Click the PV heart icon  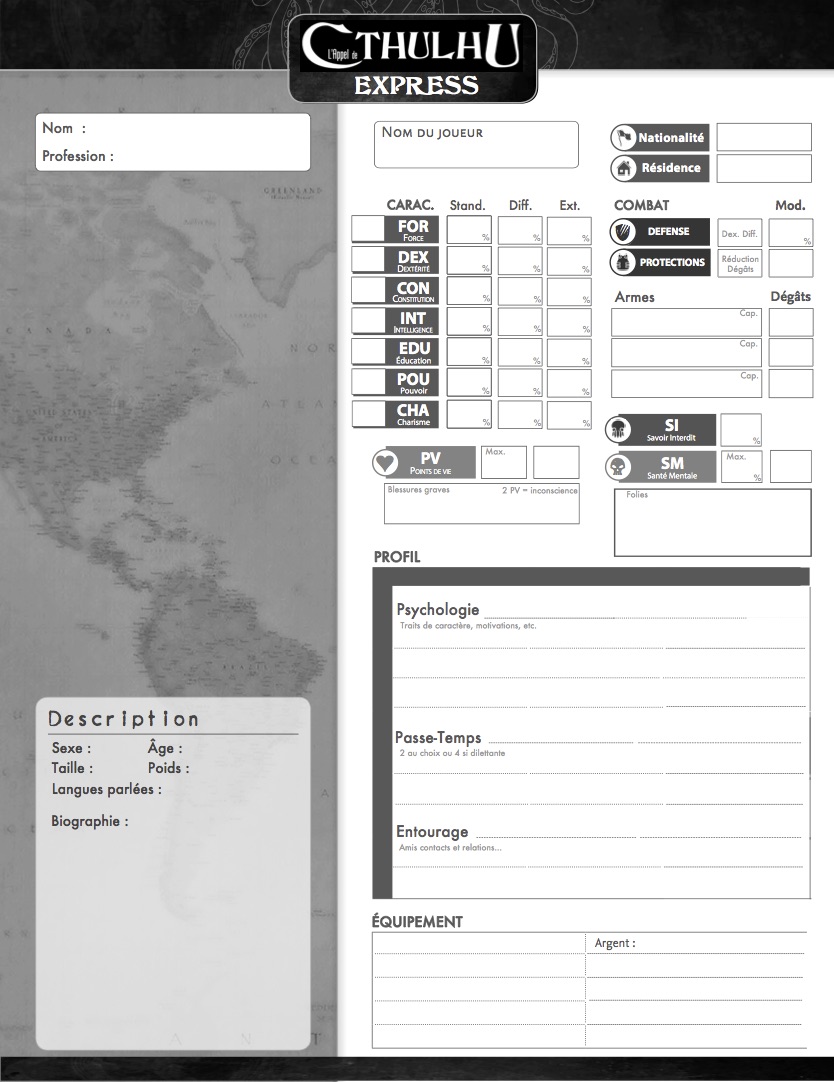385,462
